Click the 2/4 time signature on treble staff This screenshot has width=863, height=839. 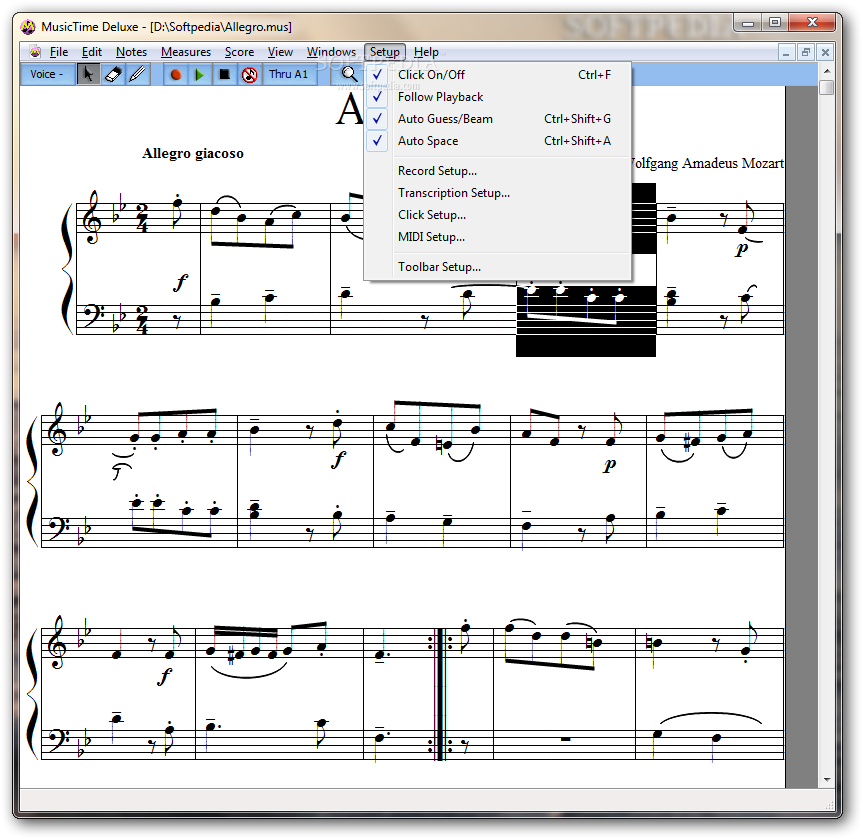142,218
